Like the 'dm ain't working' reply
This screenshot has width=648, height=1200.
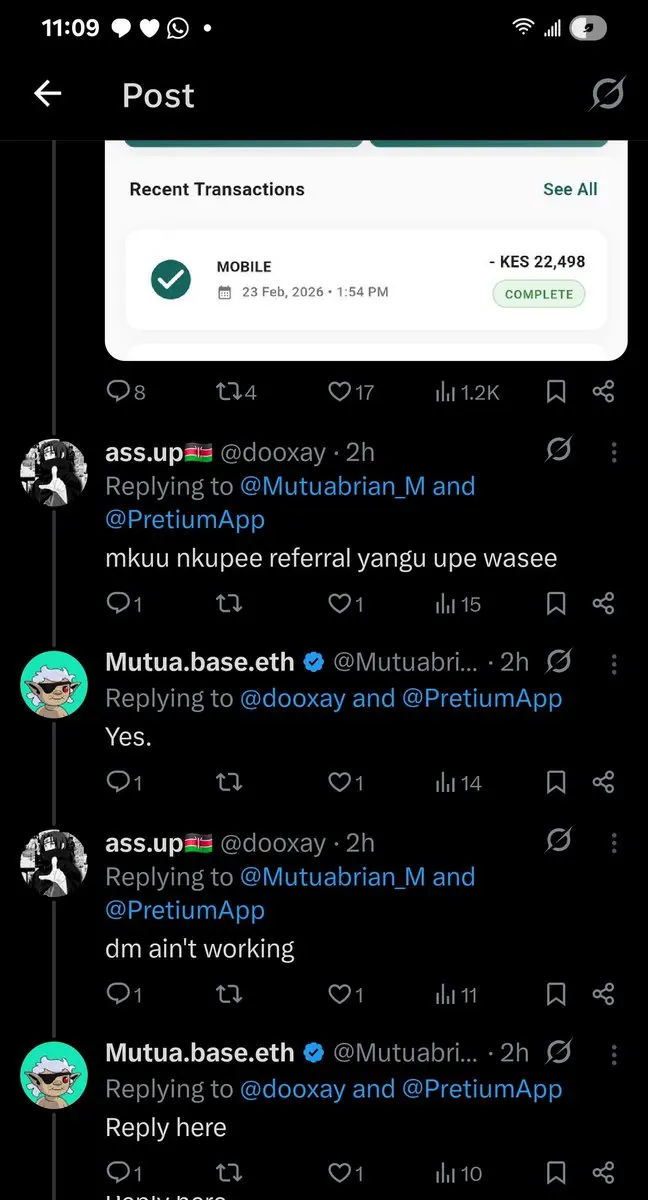(346, 994)
